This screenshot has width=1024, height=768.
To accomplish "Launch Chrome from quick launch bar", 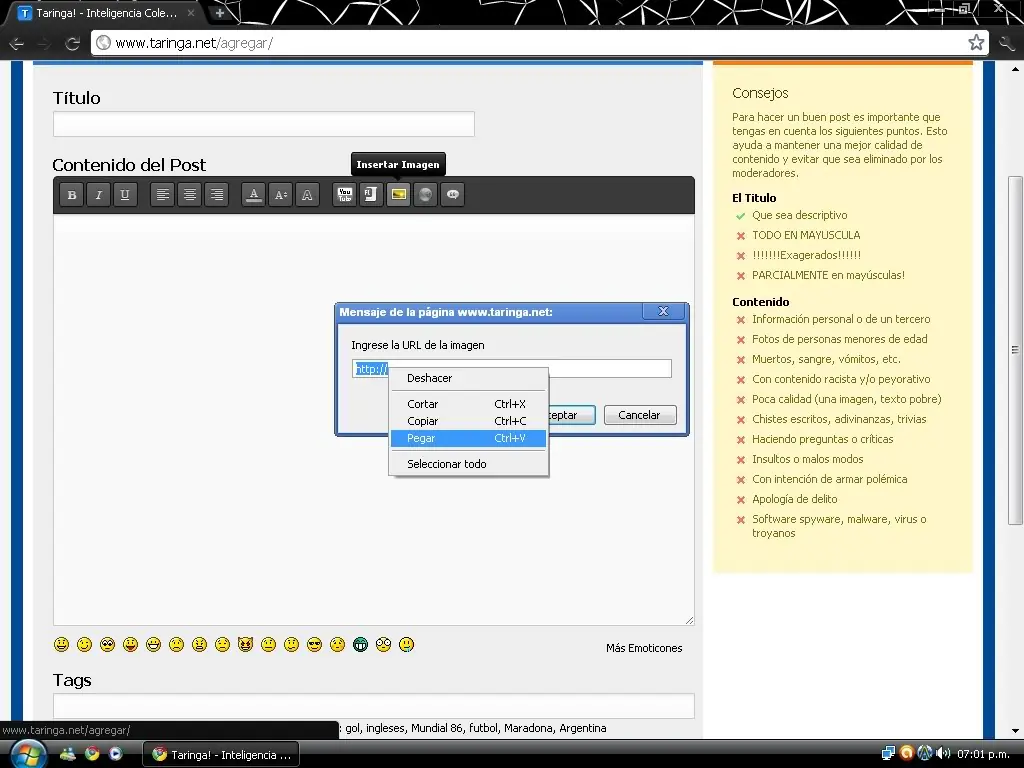I will pos(92,754).
